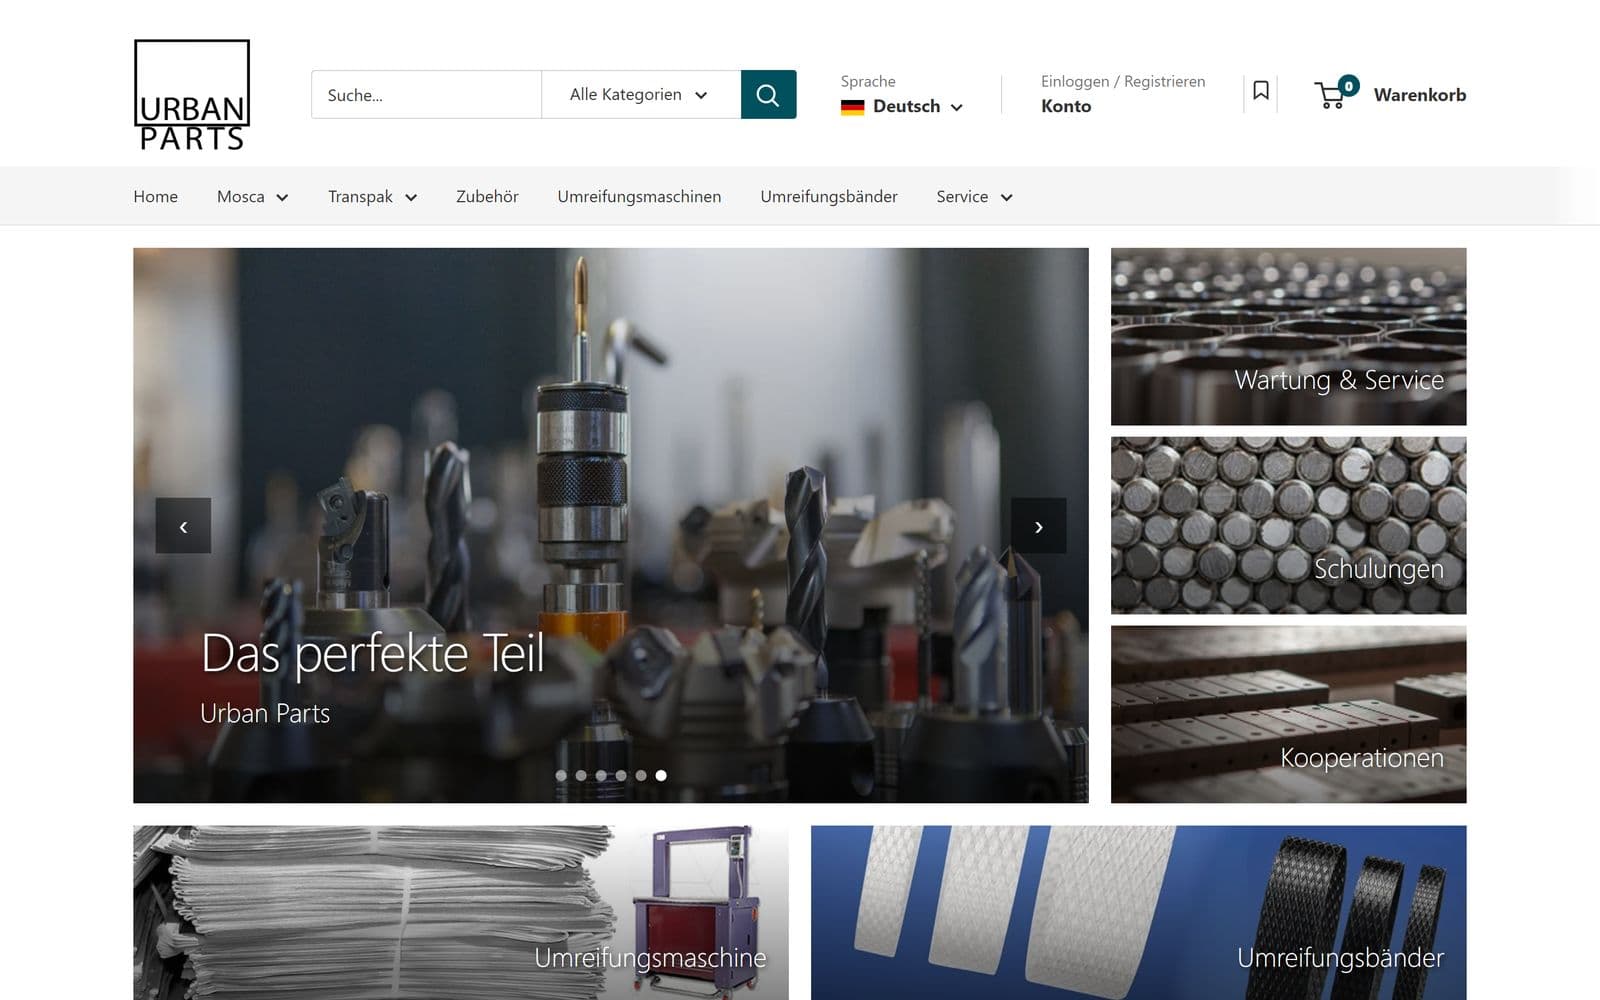The height and width of the screenshot is (1000, 1600).
Task: Go to previous slide arrow
Action: coord(183,526)
